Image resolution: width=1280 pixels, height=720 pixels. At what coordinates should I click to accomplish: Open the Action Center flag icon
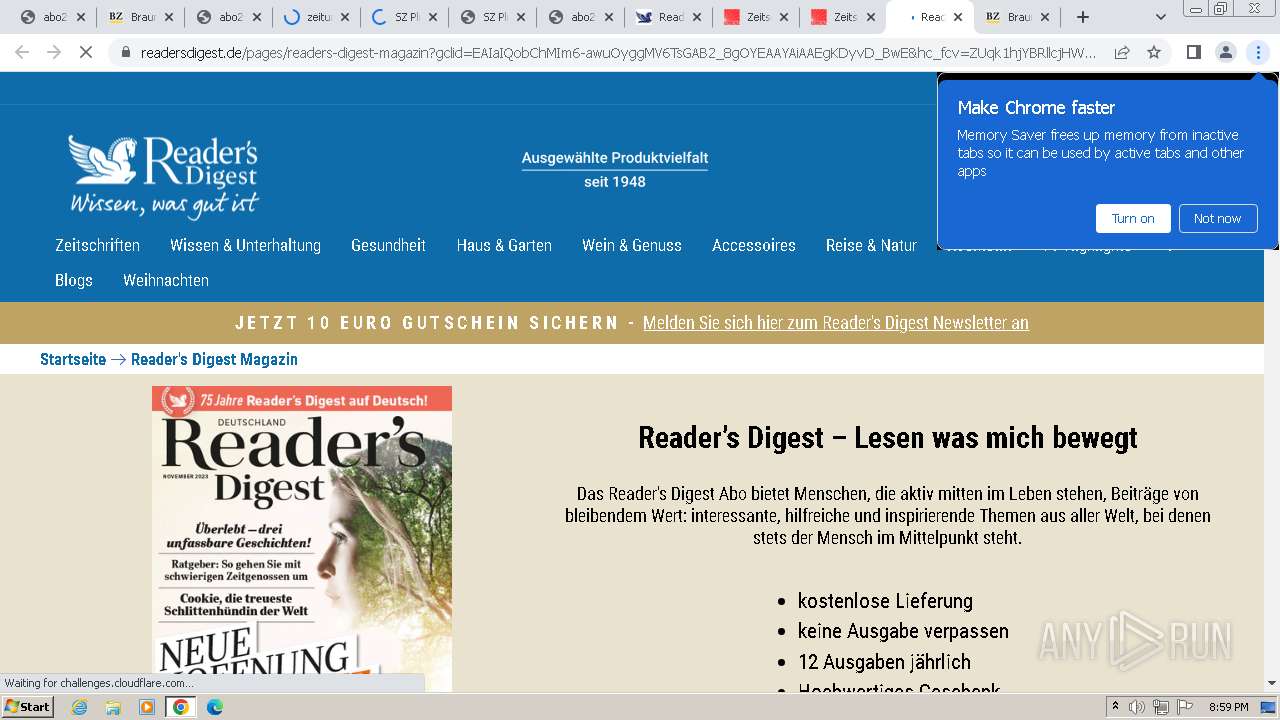pyautogui.click(x=1185, y=707)
